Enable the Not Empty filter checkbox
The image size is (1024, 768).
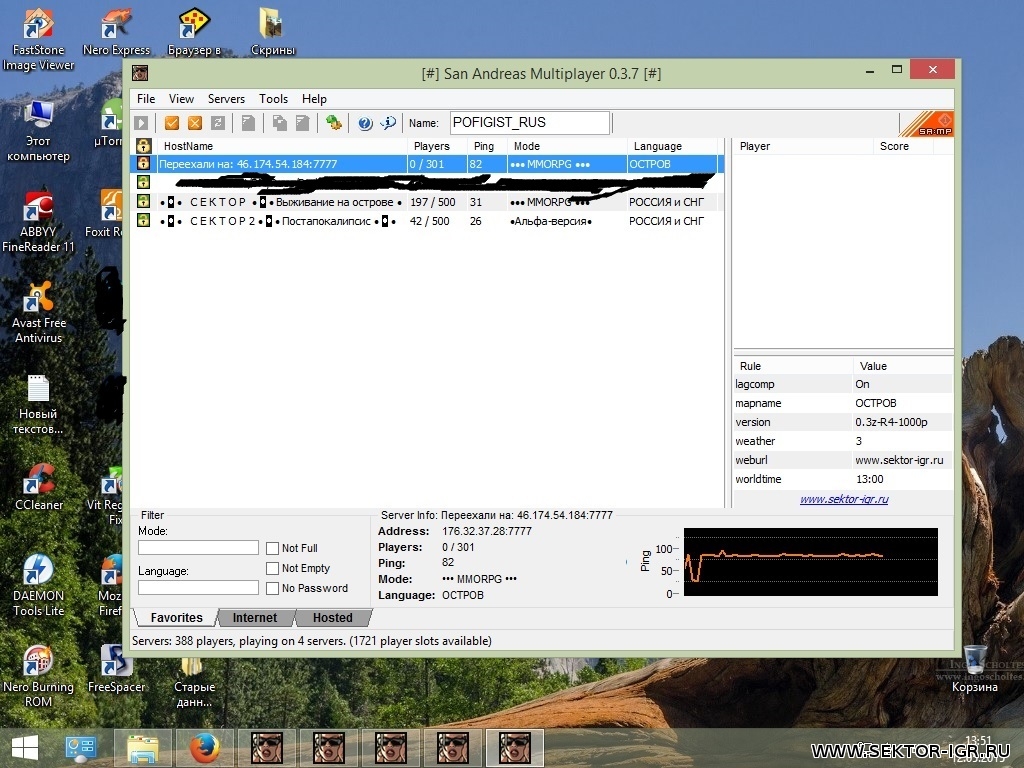pos(272,568)
